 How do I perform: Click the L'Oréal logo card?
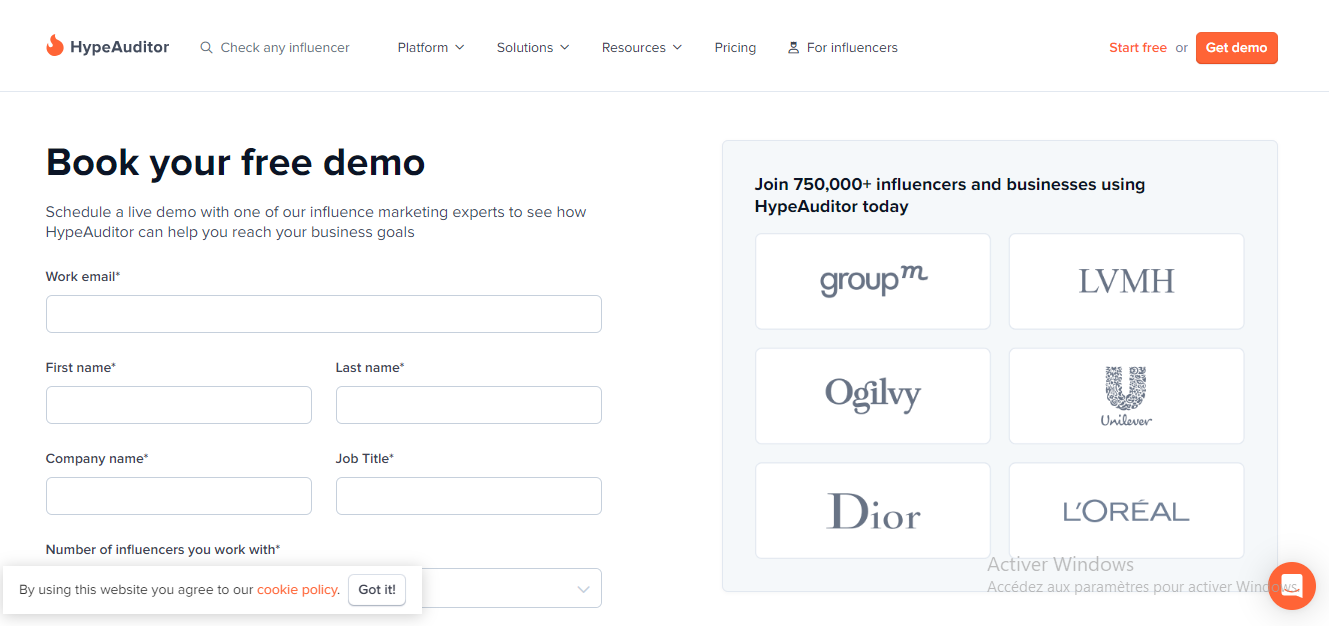1126,511
